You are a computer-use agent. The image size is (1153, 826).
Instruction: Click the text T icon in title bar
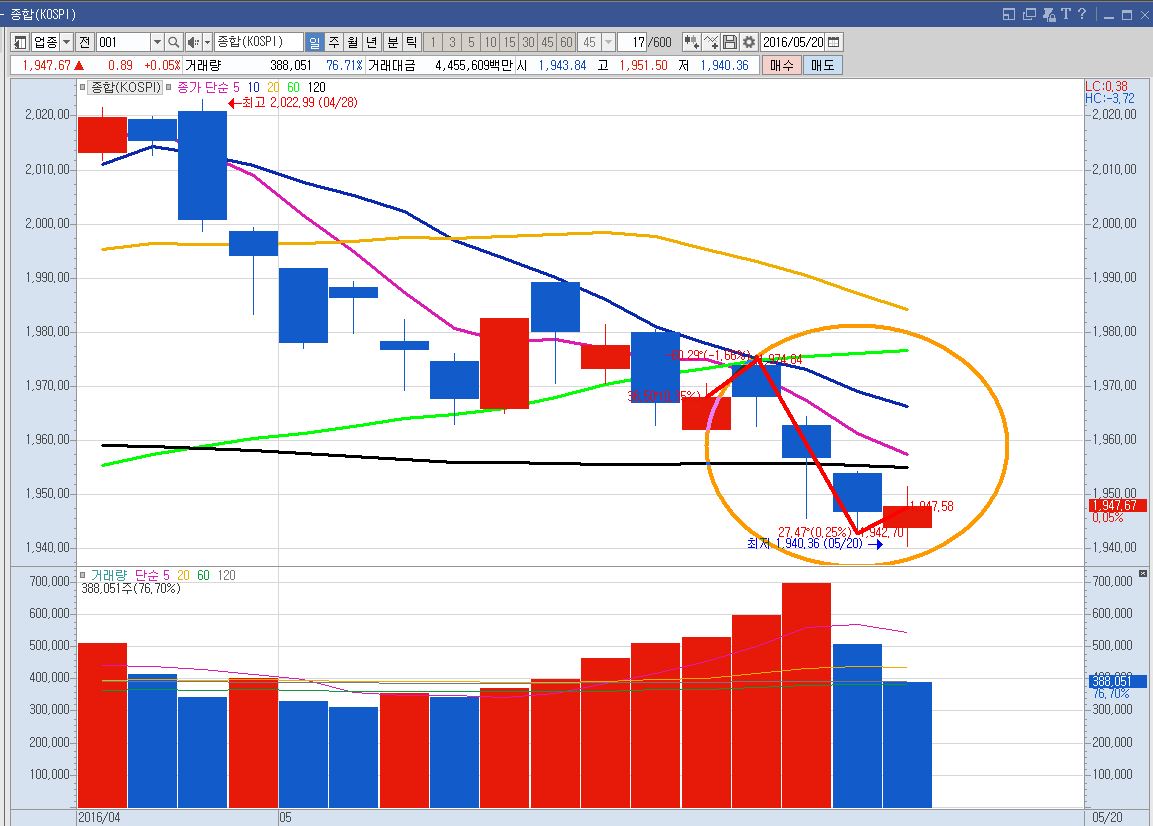1066,14
